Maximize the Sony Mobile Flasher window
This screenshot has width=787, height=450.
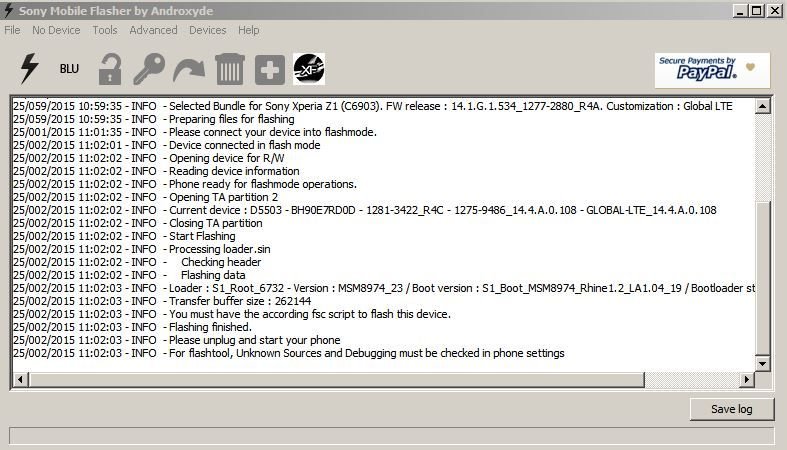point(757,11)
